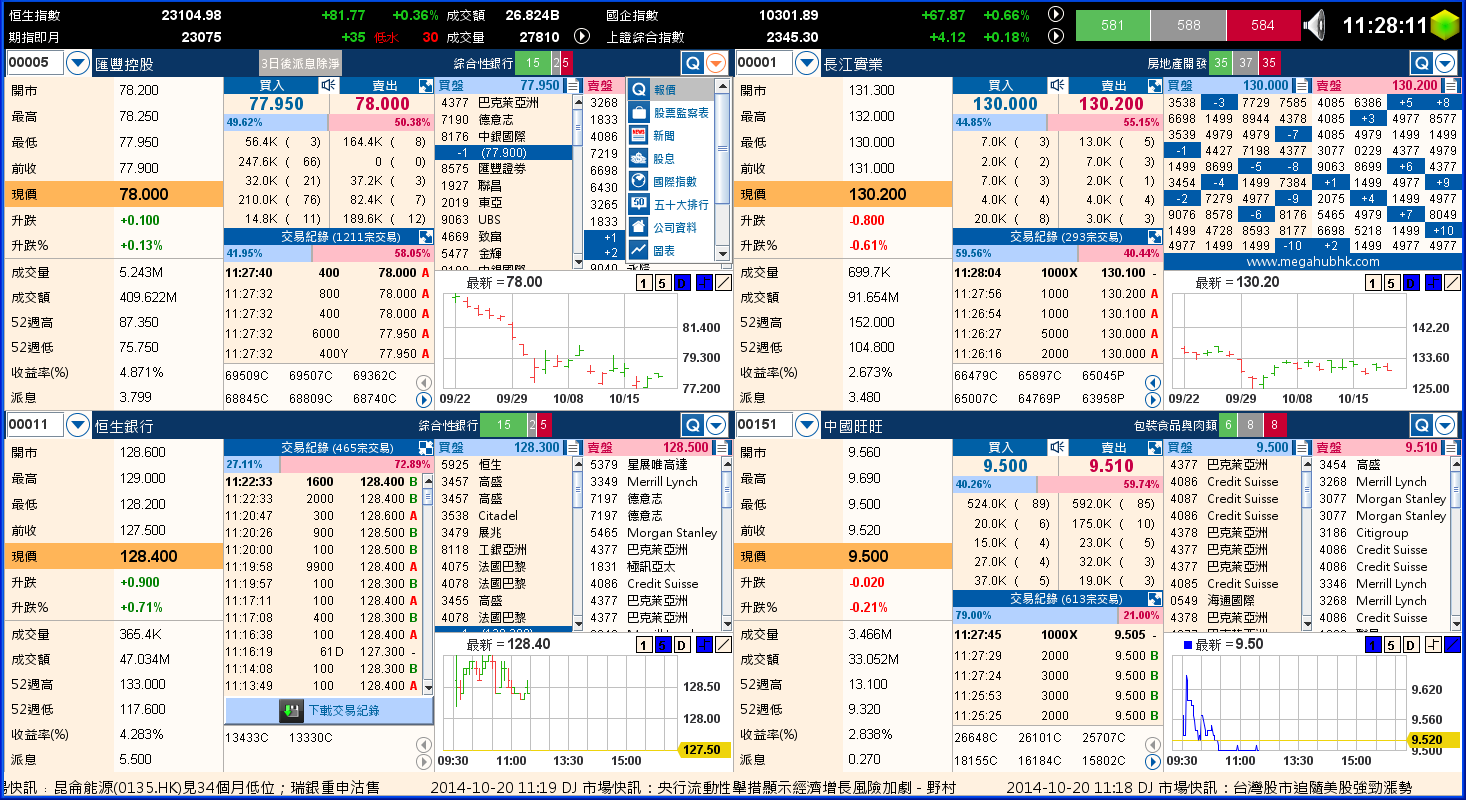
Task: Toggle sound alert on 00005 bid header
Action: 327,85
